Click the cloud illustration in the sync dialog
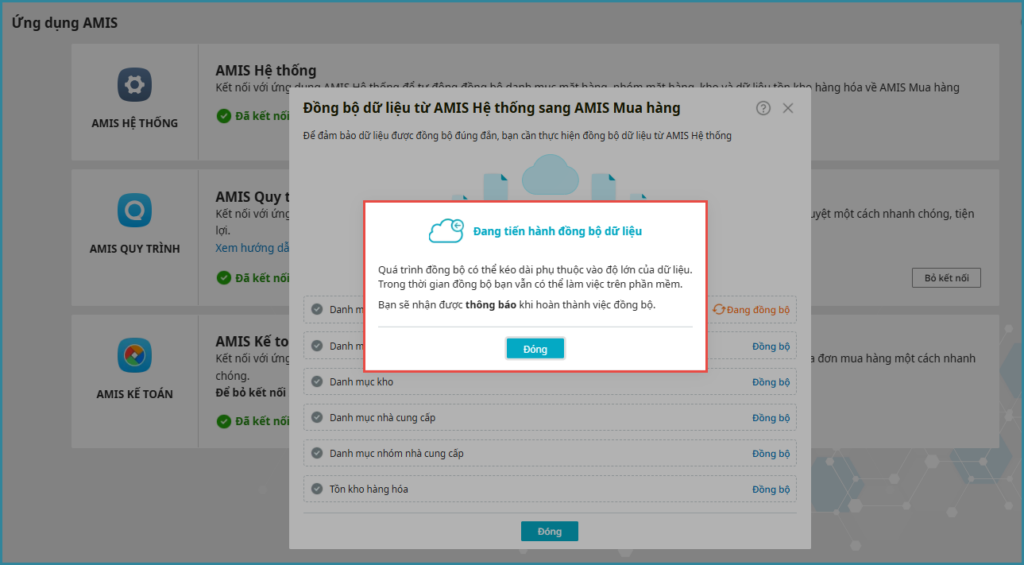Screen dimensions: 1024x565 pos(550,175)
